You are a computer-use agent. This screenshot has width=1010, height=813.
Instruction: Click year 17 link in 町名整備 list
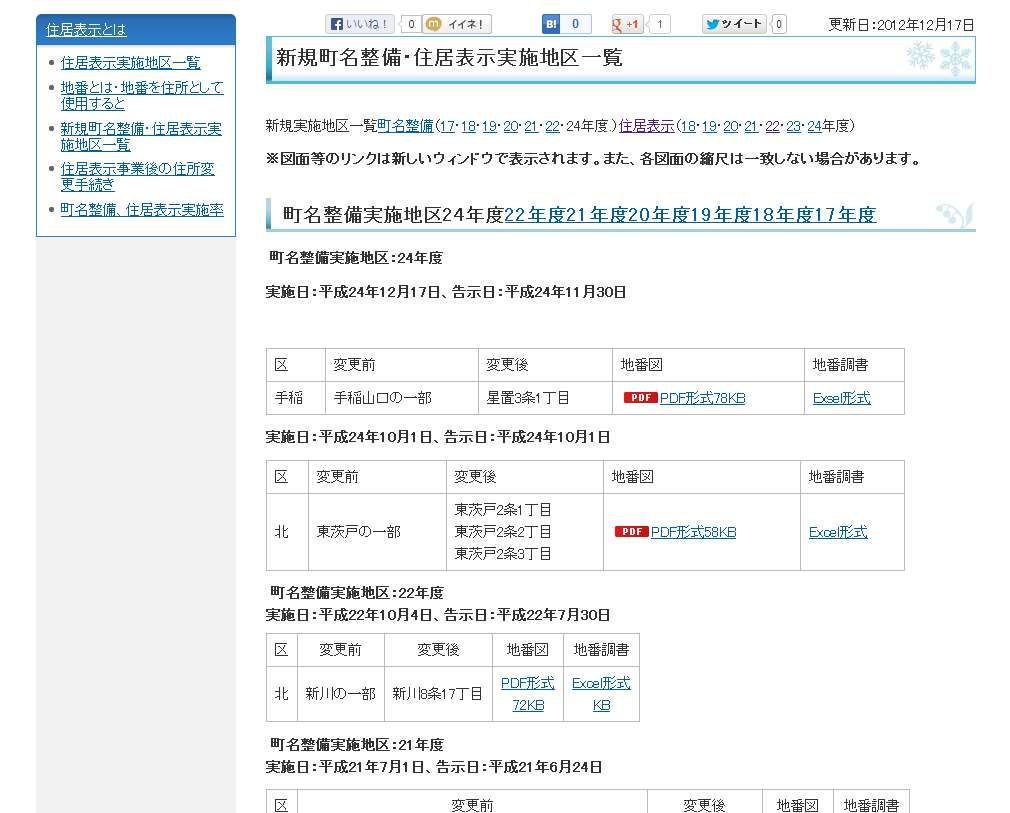pos(447,126)
